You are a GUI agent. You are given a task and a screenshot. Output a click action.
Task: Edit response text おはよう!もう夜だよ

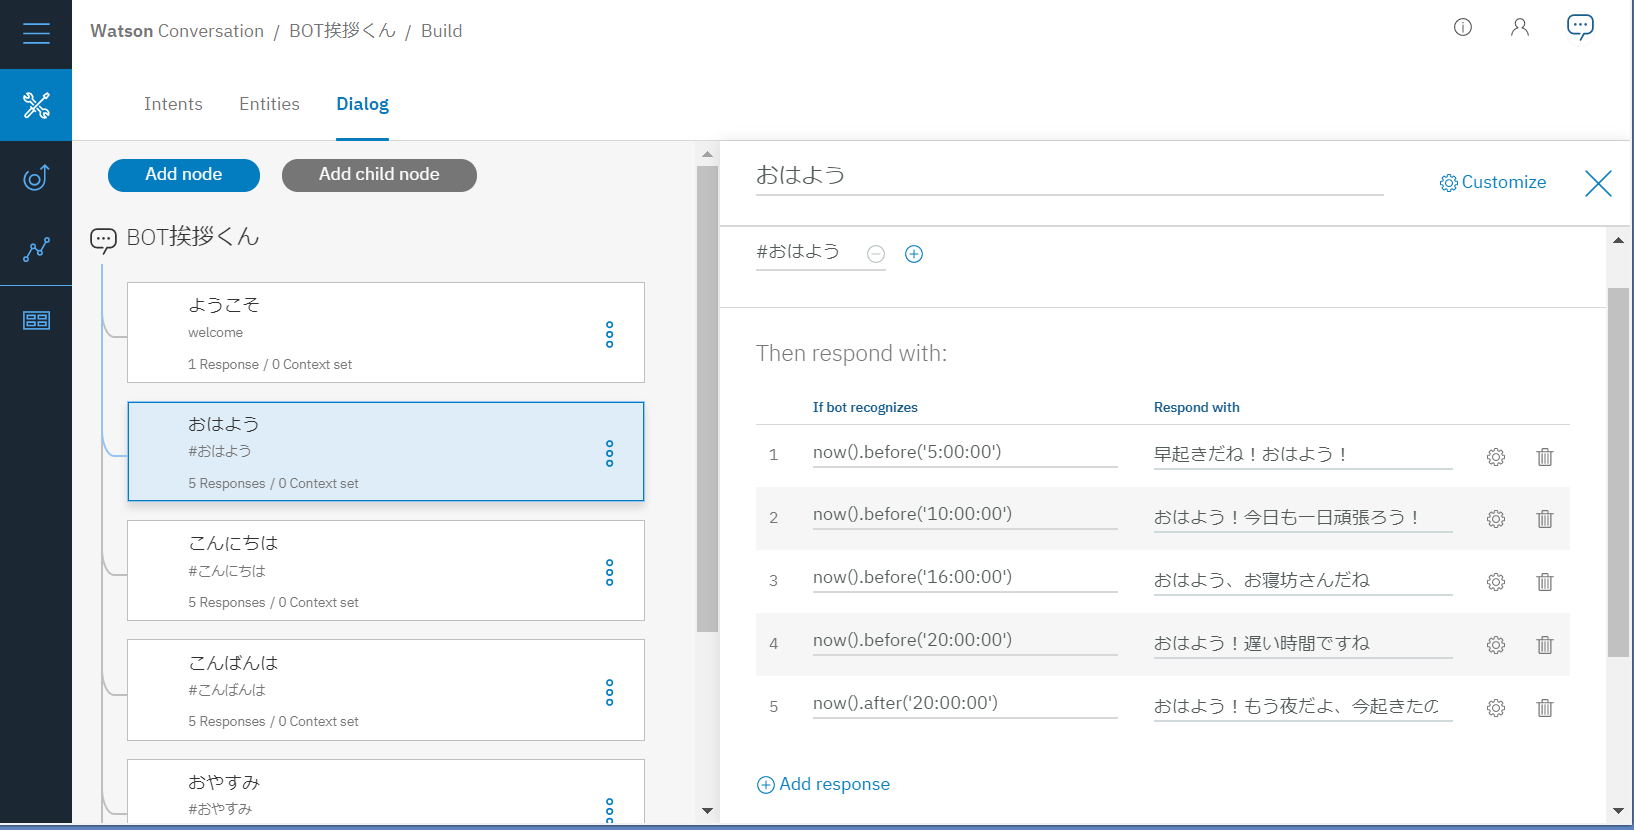click(1303, 707)
